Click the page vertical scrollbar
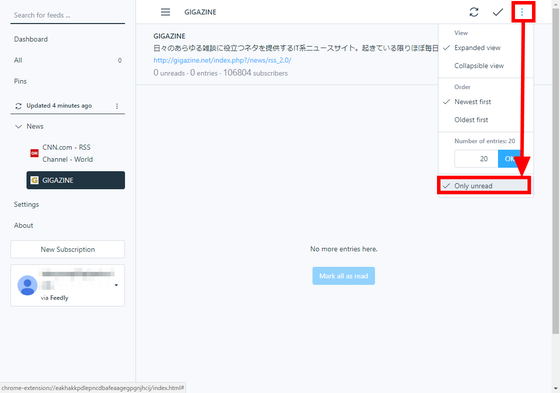The width and height of the screenshot is (560, 393). coord(555,171)
